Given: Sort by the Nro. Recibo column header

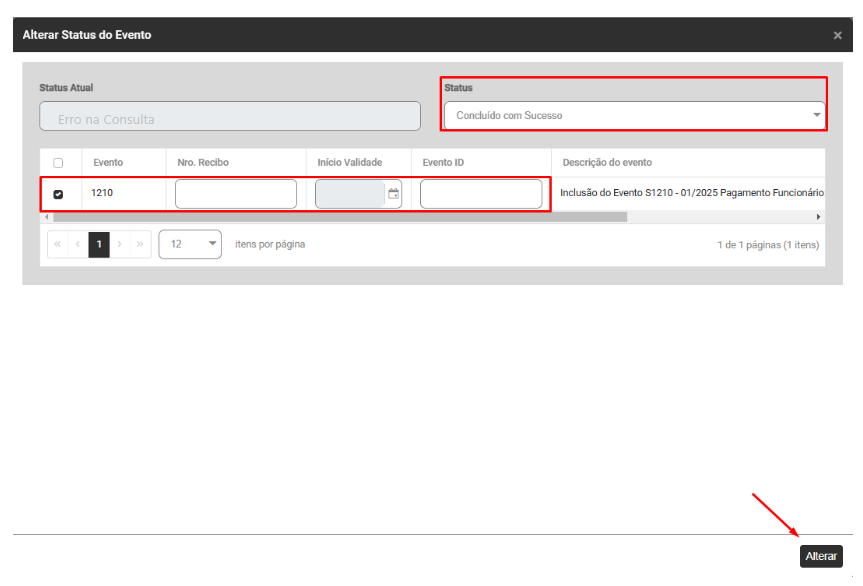Looking at the screenshot, I should pyautogui.click(x=203, y=162).
